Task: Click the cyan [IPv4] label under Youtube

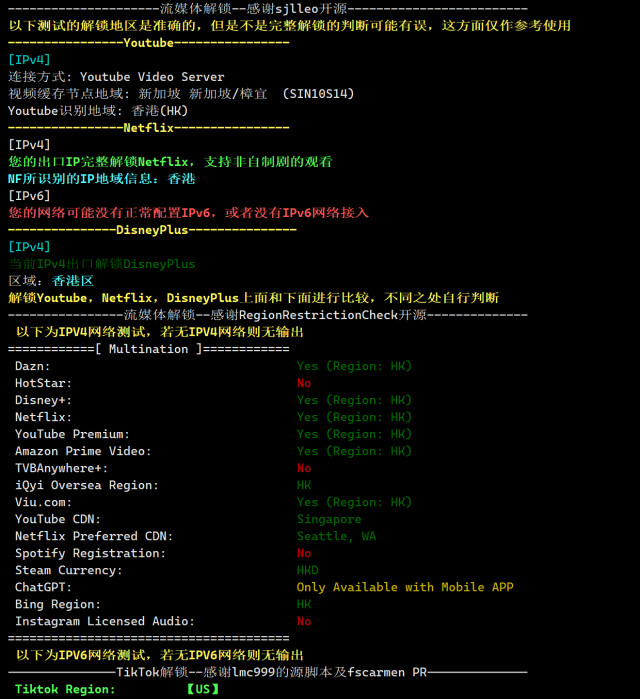Action: click(x=29, y=60)
